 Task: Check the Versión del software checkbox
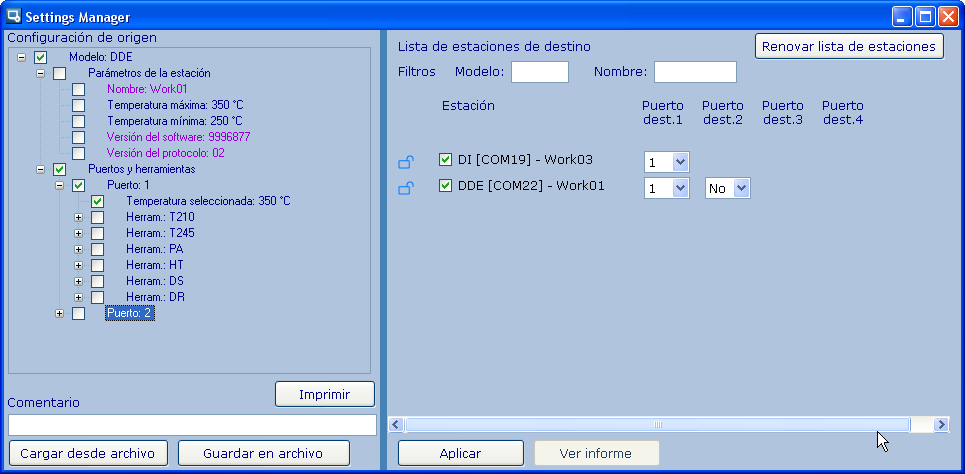79,137
